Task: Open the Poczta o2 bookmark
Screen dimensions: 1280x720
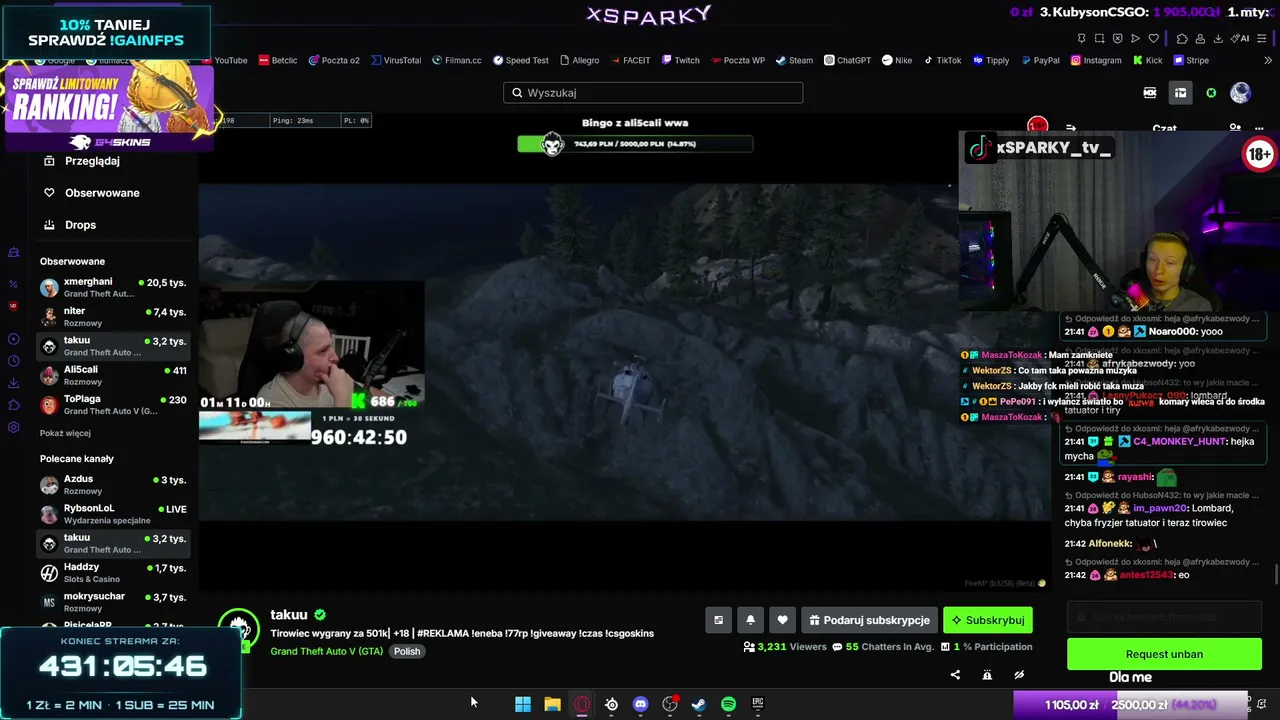Action: coord(334,60)
